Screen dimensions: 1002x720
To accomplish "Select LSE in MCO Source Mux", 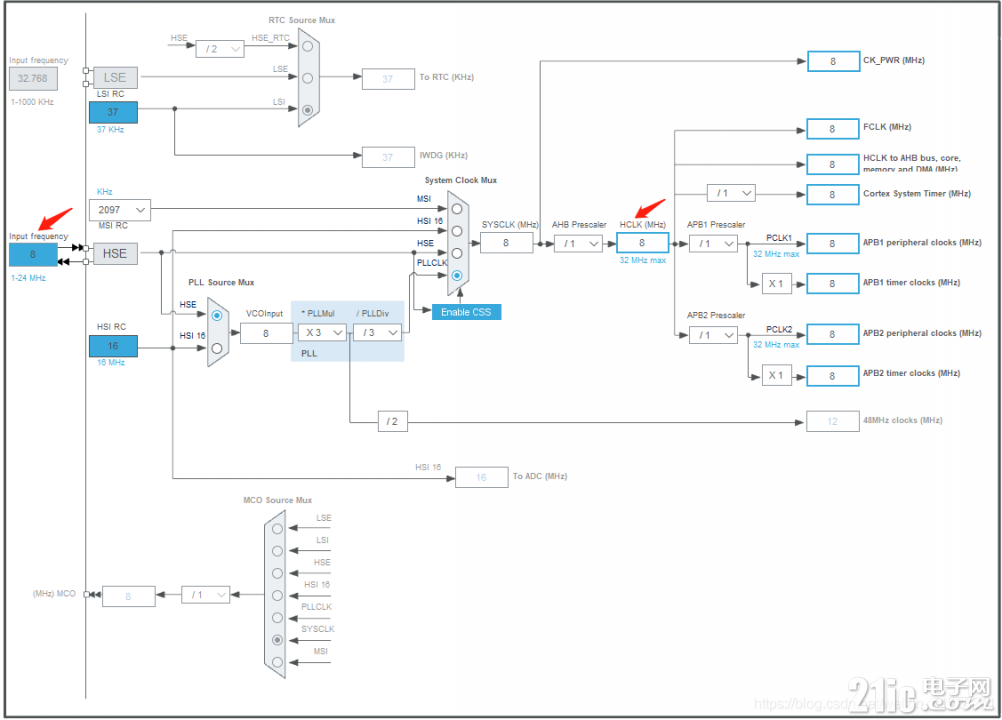I will (277, 529).
